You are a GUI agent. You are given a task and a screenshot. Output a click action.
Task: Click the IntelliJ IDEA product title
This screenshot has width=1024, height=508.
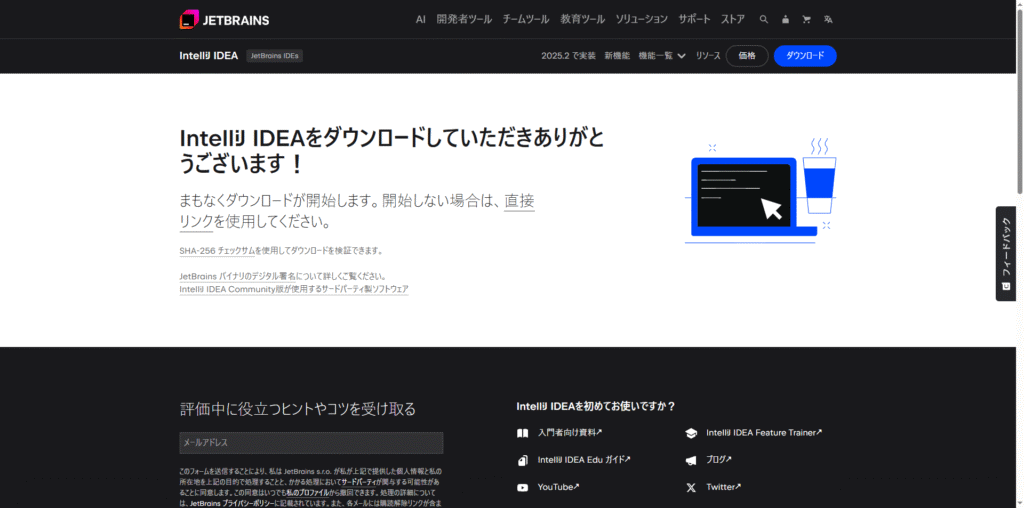(208, 56)
